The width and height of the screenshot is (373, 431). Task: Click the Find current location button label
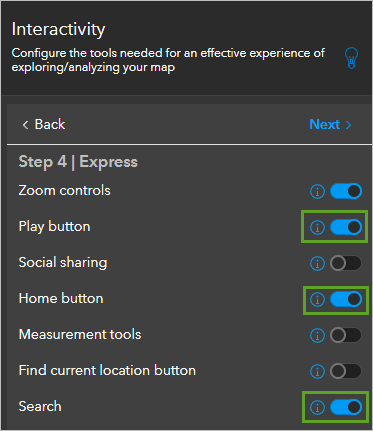(107, 370)
